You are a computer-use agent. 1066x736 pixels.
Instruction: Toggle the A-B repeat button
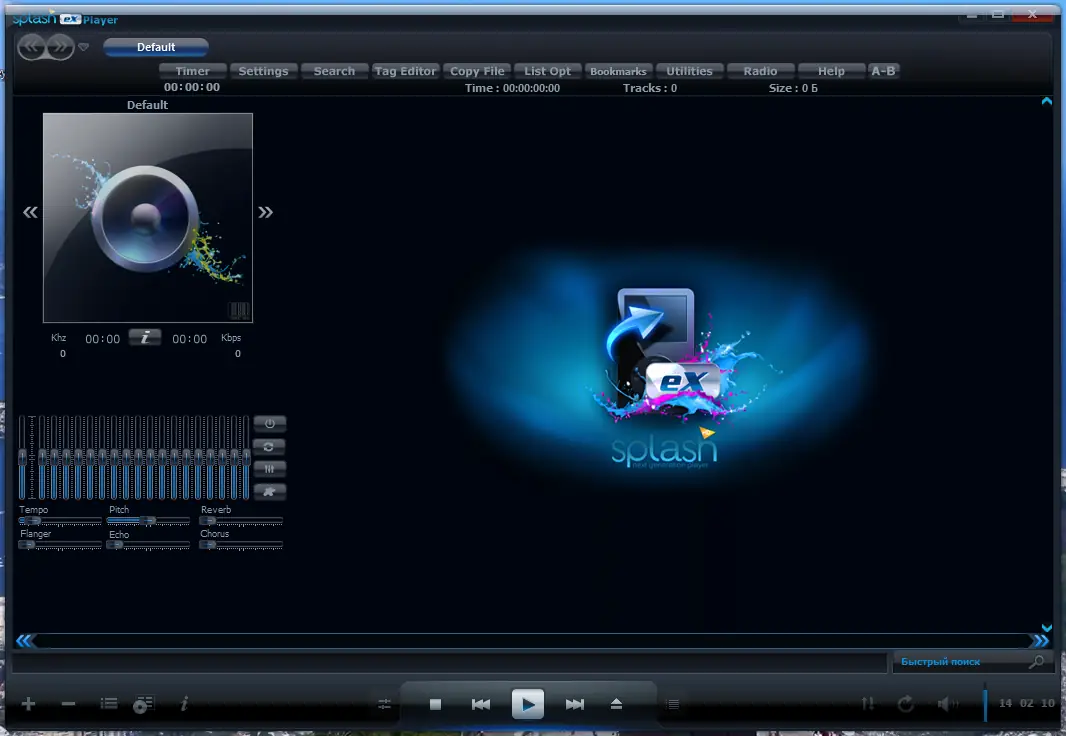(883, 71)
